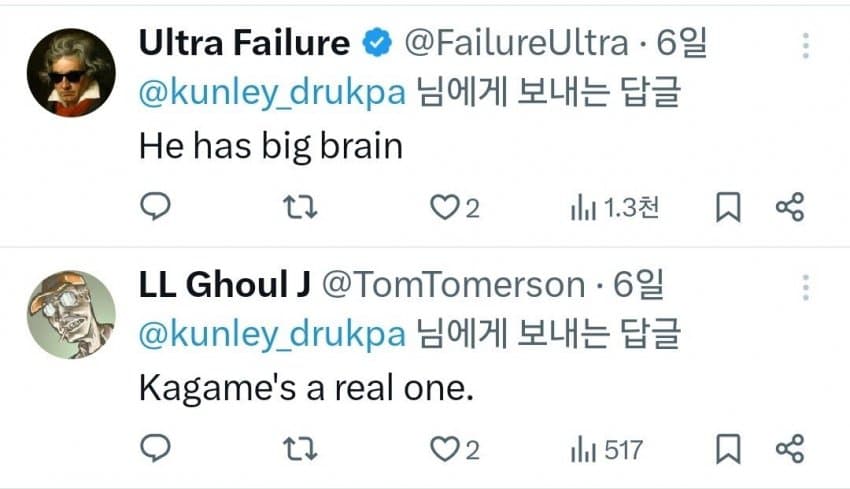Open more options for Ultra Failure's tweet
The height and width of the screenshot is (489, 850).
805,45
